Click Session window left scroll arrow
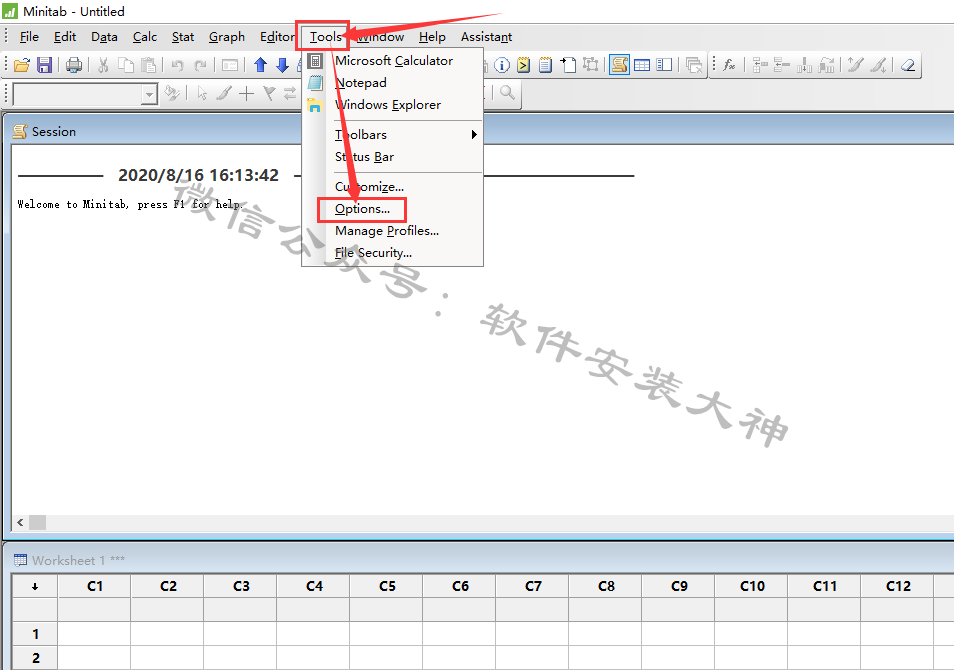 pos(20,522)
